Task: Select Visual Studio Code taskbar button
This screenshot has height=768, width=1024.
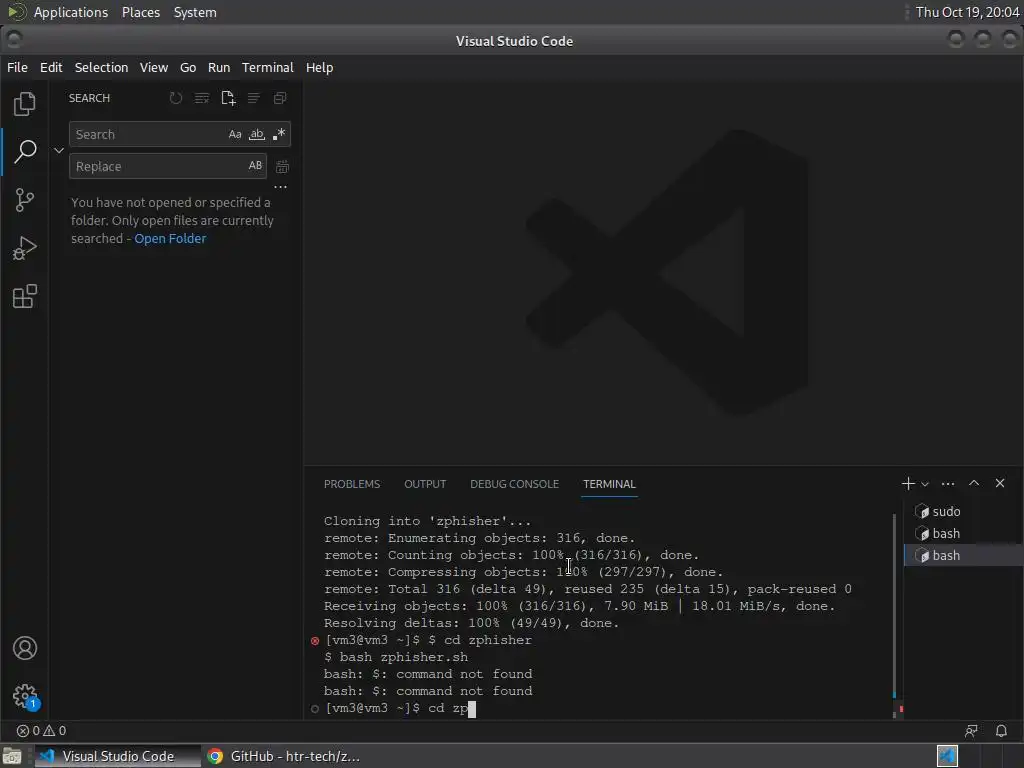Action: click(x=118, y=756)
